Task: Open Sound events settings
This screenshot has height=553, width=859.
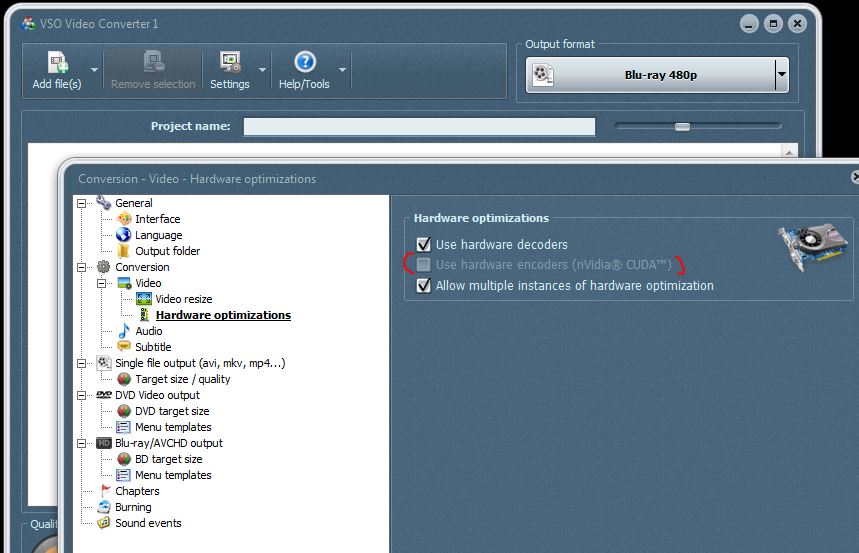Action: (148, 523)
